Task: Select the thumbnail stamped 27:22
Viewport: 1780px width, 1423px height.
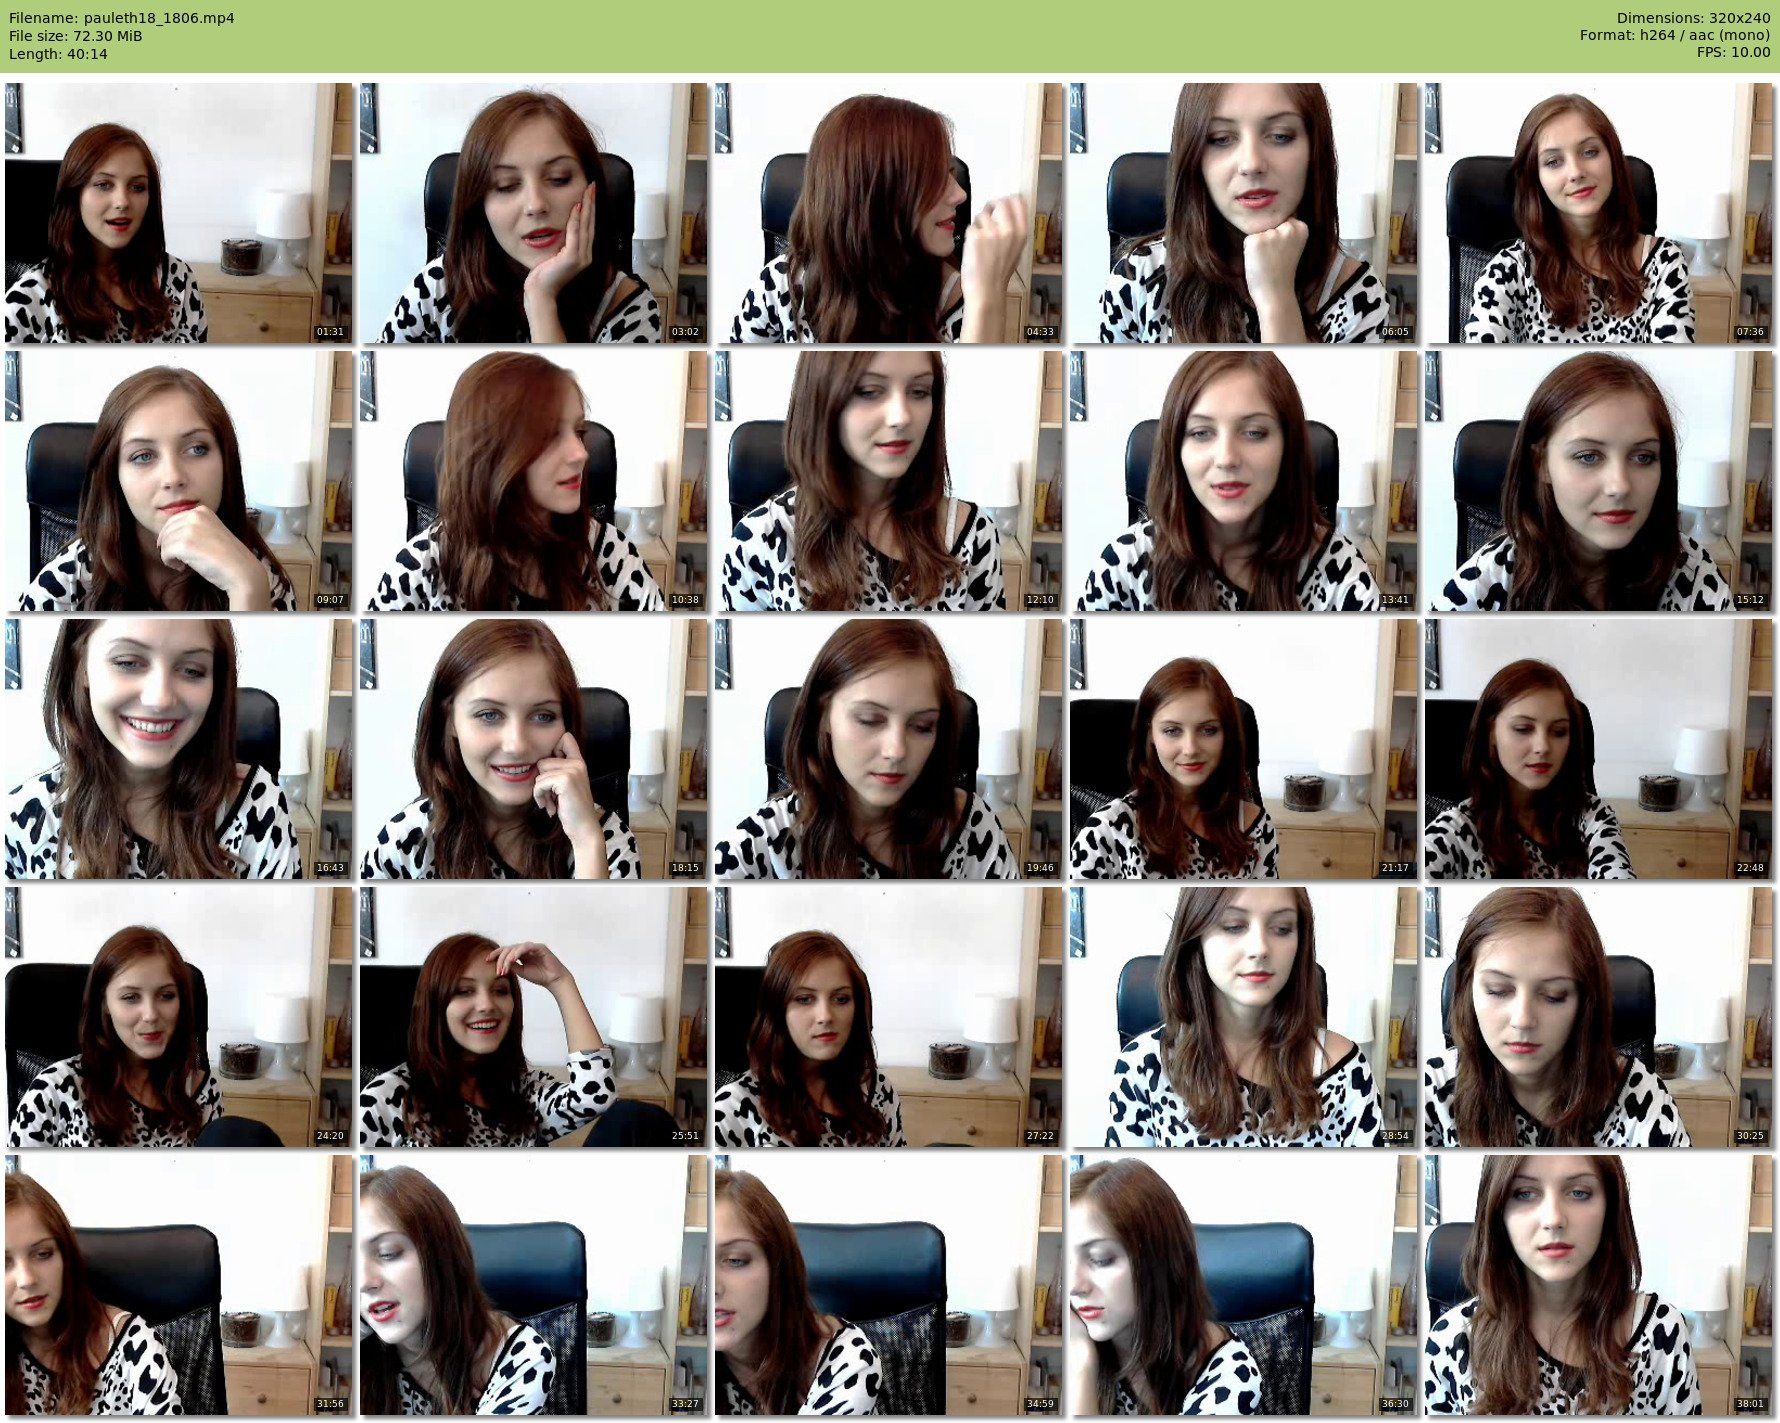Action: (x=889, y=1017)
